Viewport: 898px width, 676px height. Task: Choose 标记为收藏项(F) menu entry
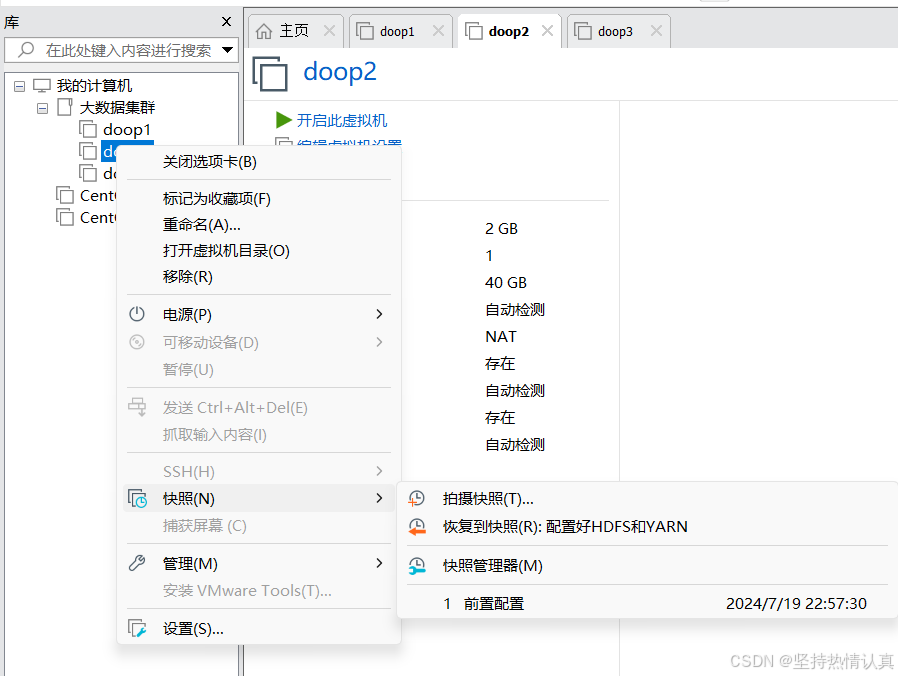click(x=259, y=199)
